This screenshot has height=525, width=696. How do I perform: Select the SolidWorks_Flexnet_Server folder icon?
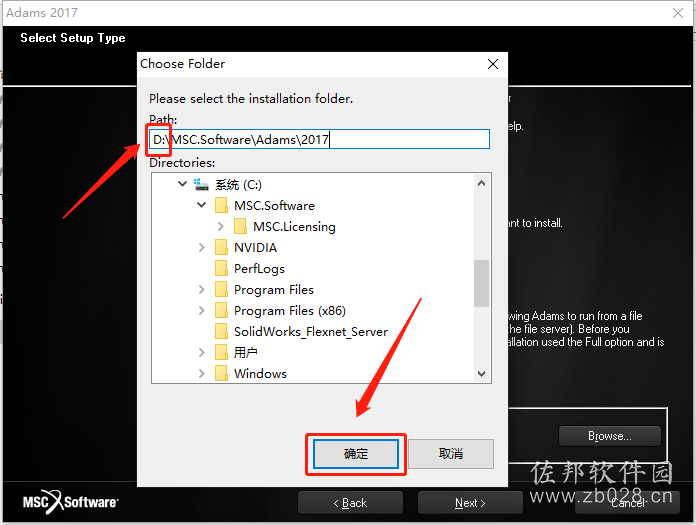click(x=221, y=332)
